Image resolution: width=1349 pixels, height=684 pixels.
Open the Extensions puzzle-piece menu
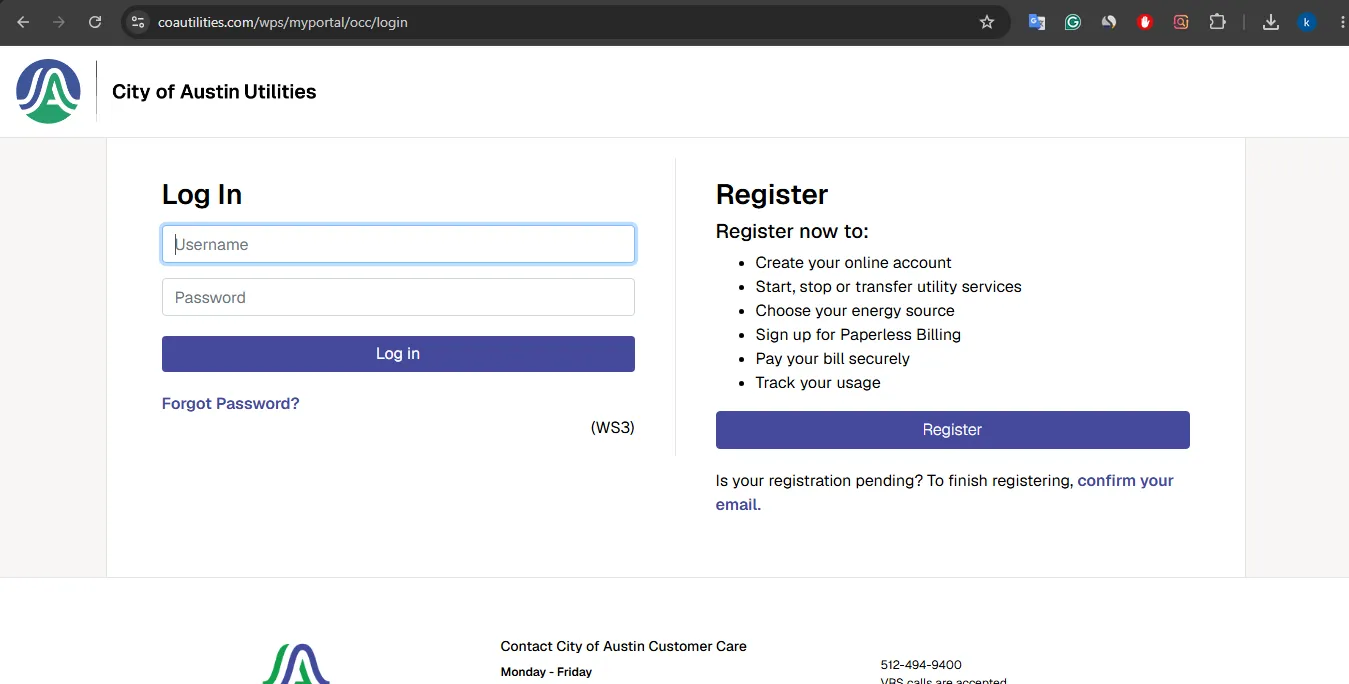[x=1217, y=22]
